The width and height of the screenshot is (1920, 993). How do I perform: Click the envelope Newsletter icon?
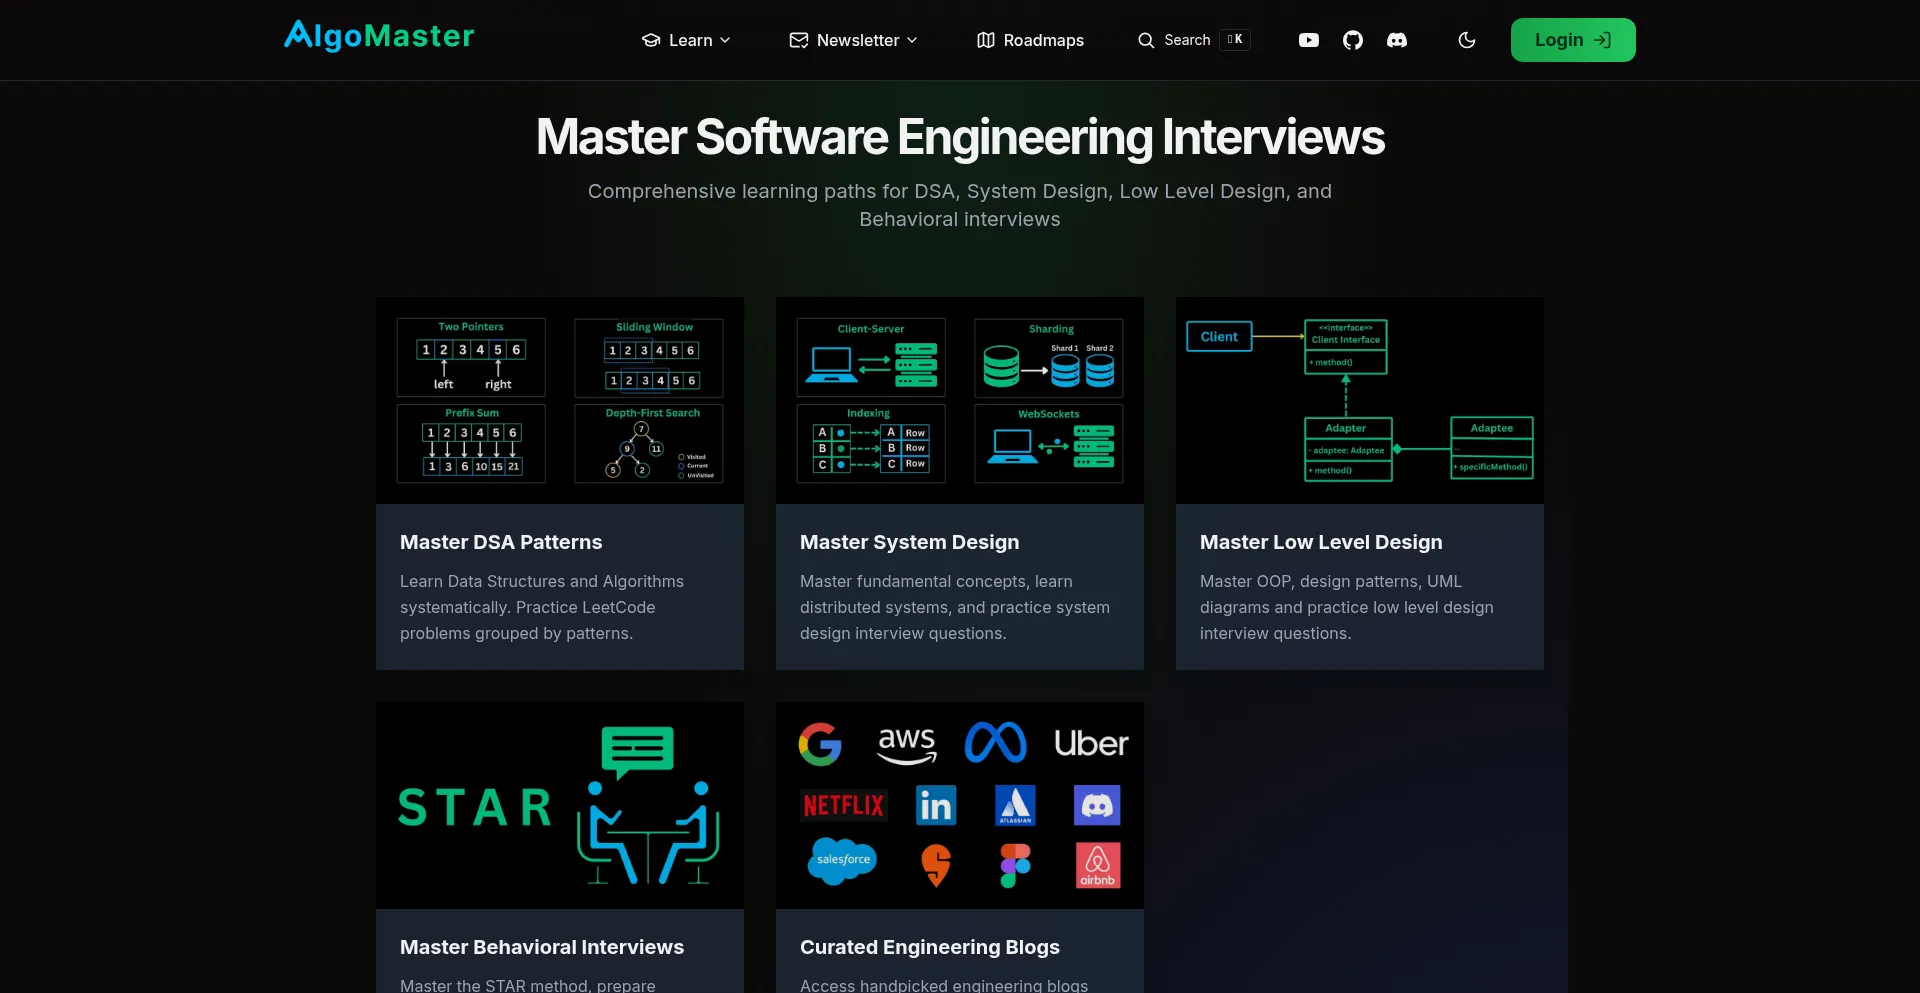[798, 40]
